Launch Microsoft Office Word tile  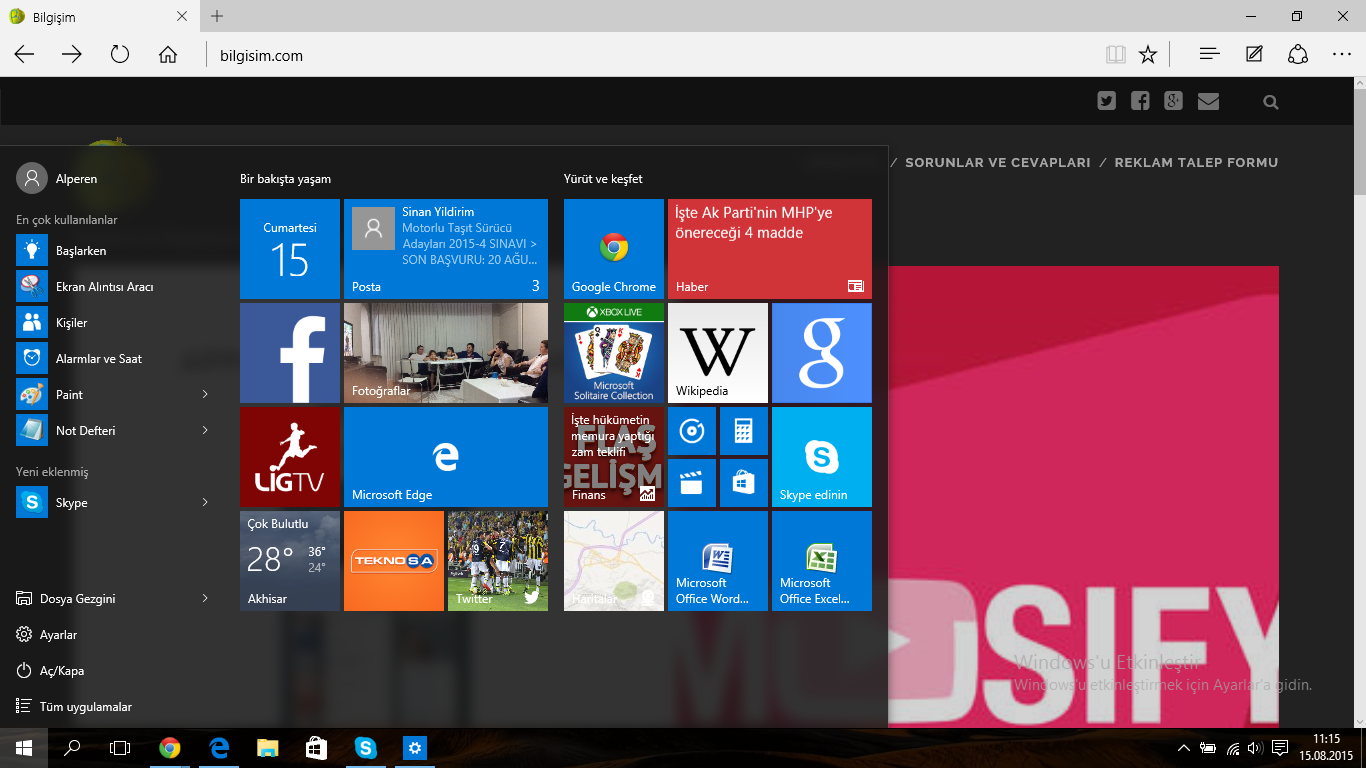718,561
